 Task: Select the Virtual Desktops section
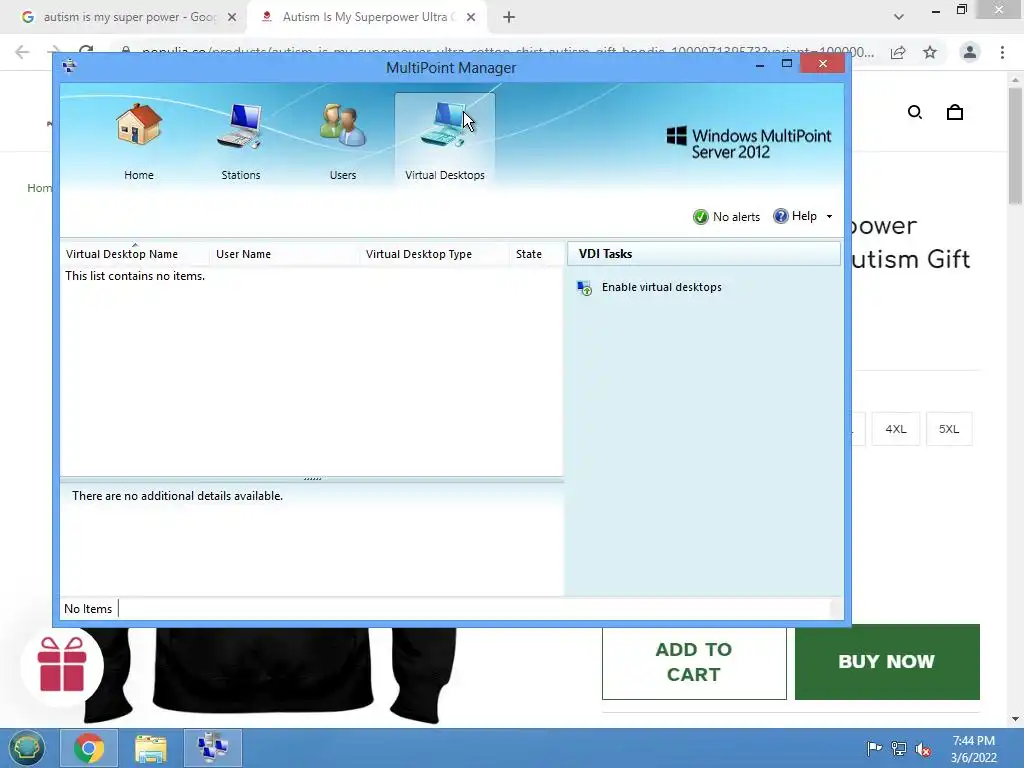[x=445, y=140]
